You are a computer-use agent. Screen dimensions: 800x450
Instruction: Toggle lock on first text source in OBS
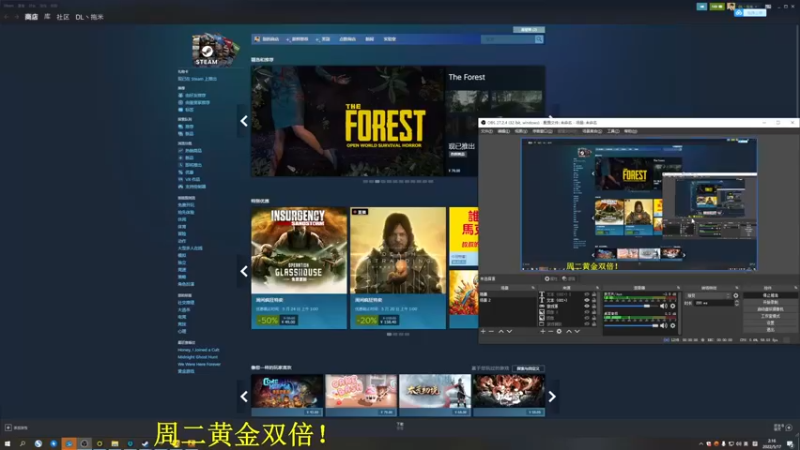[594, 294]
